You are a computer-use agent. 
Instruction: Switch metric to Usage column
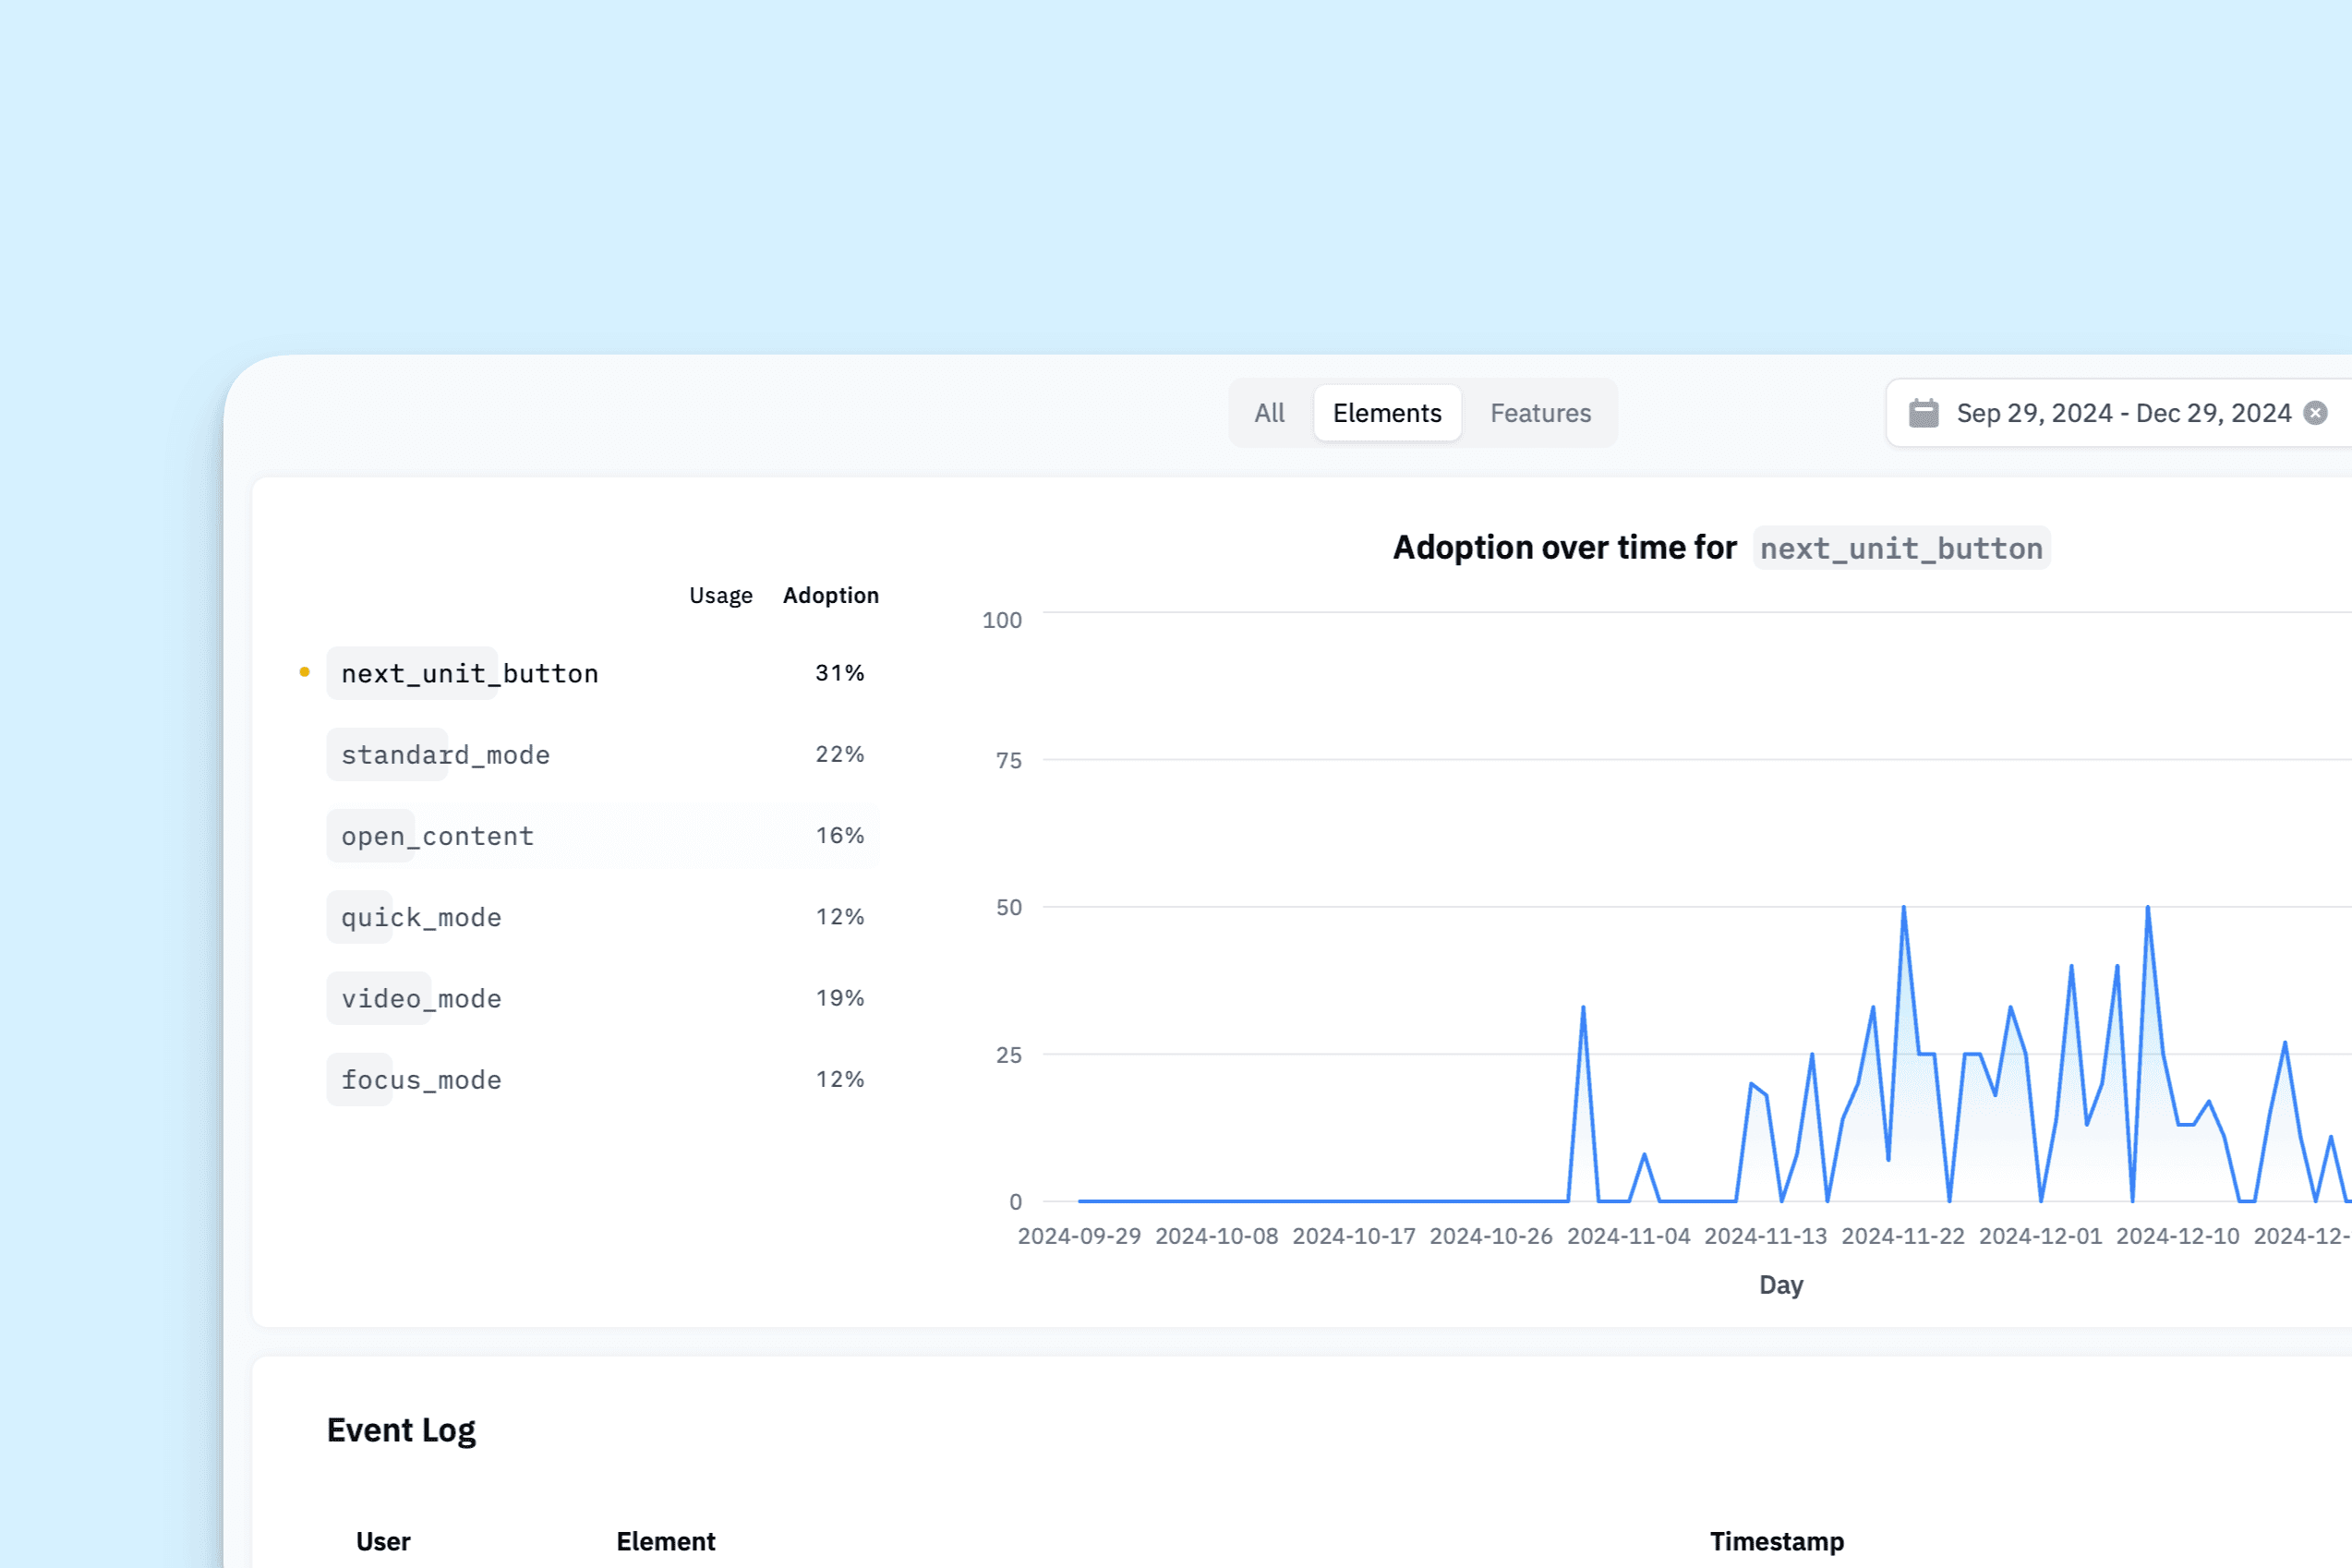point(720,596)
